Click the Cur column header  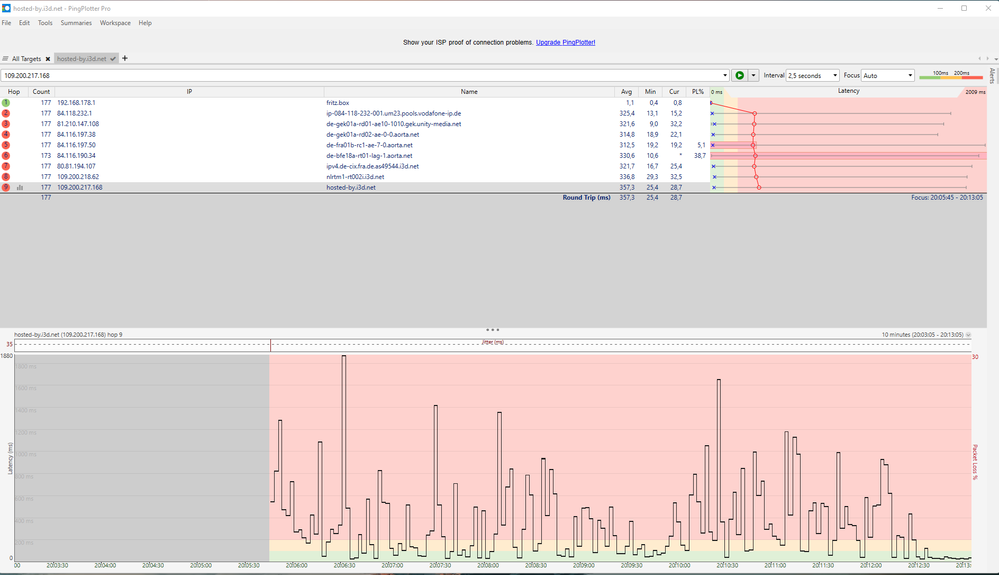tap(674, 92)
